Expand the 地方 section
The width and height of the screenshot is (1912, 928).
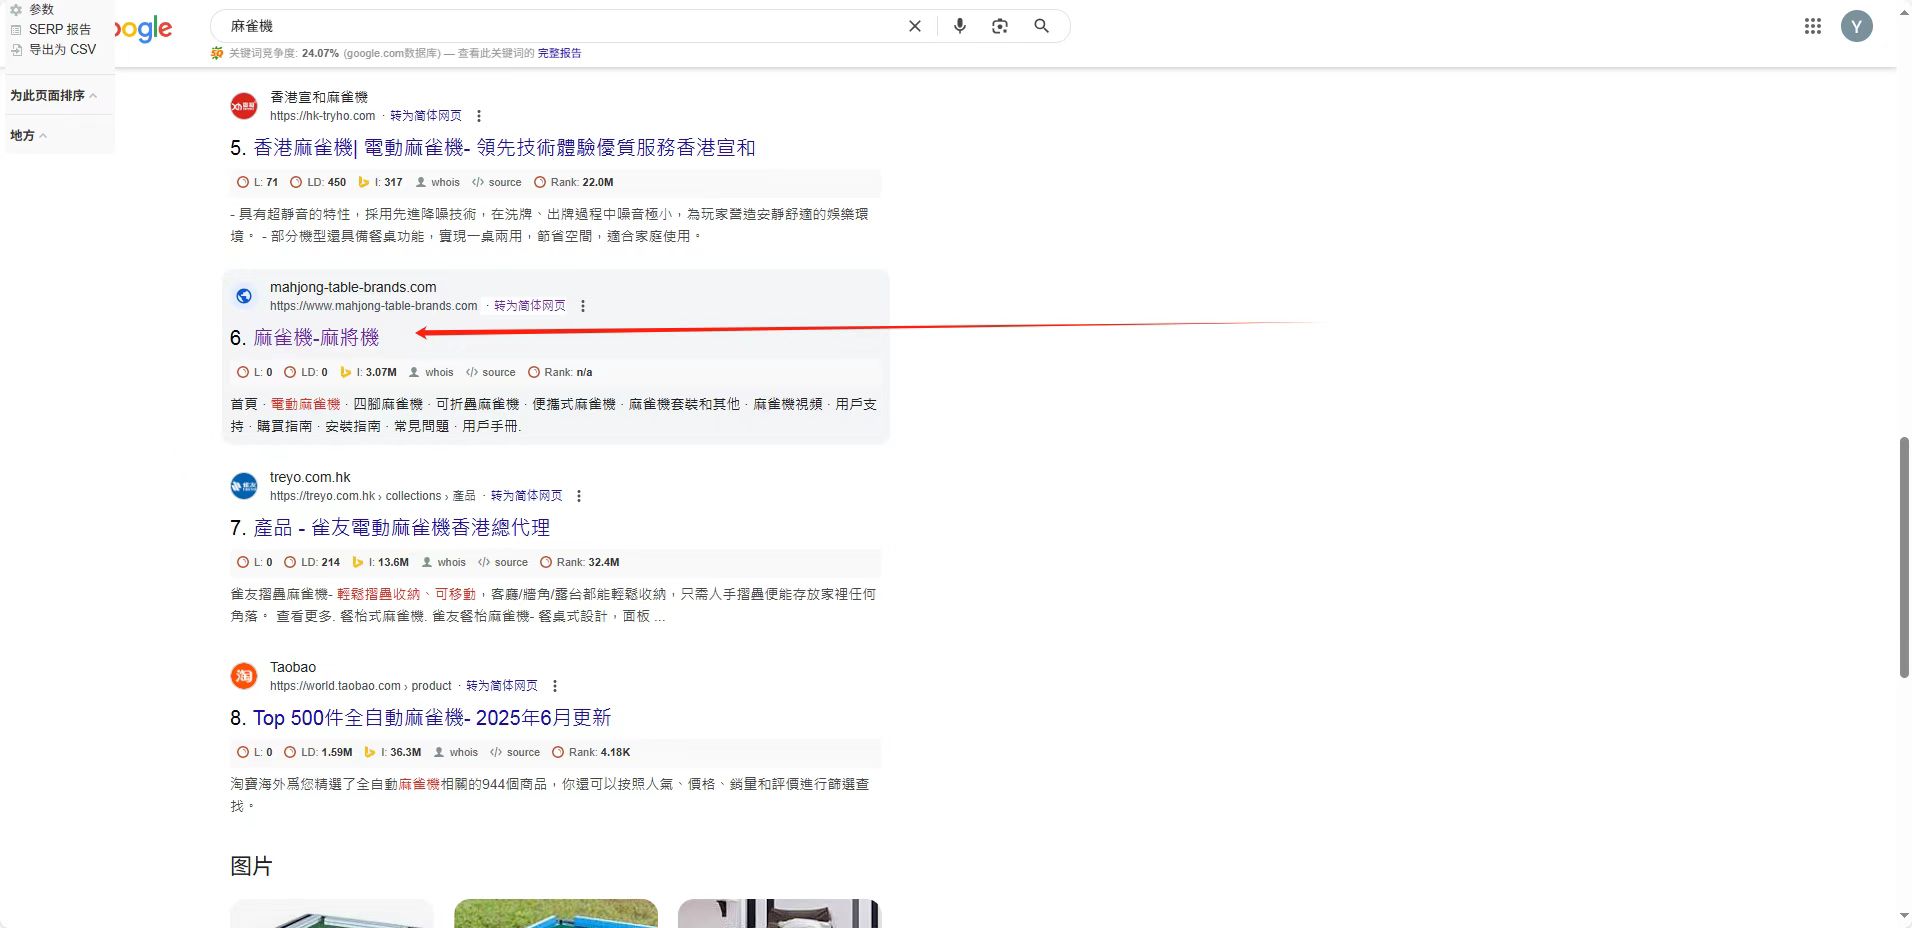(x=28, y=136)
